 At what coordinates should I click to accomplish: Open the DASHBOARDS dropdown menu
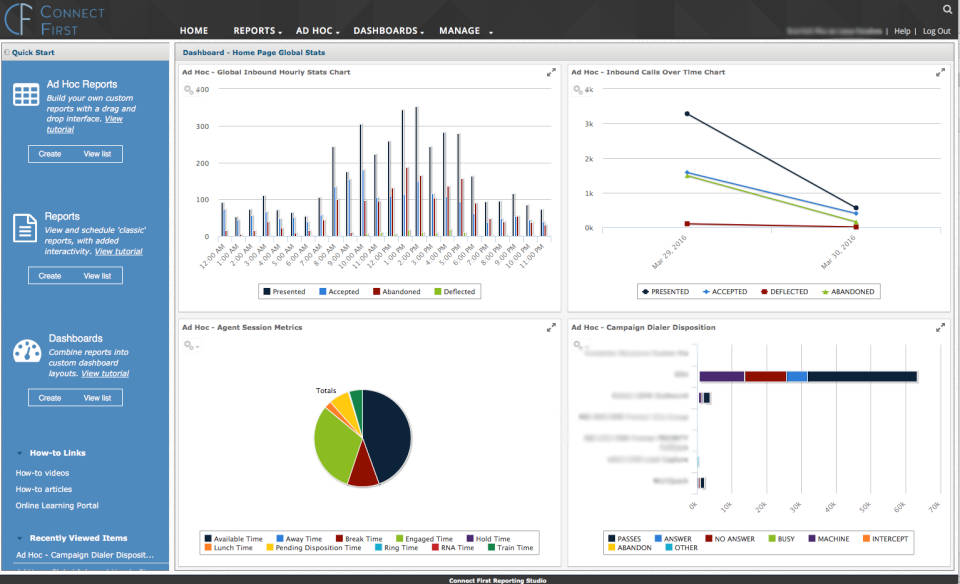[x=388, y=31]
